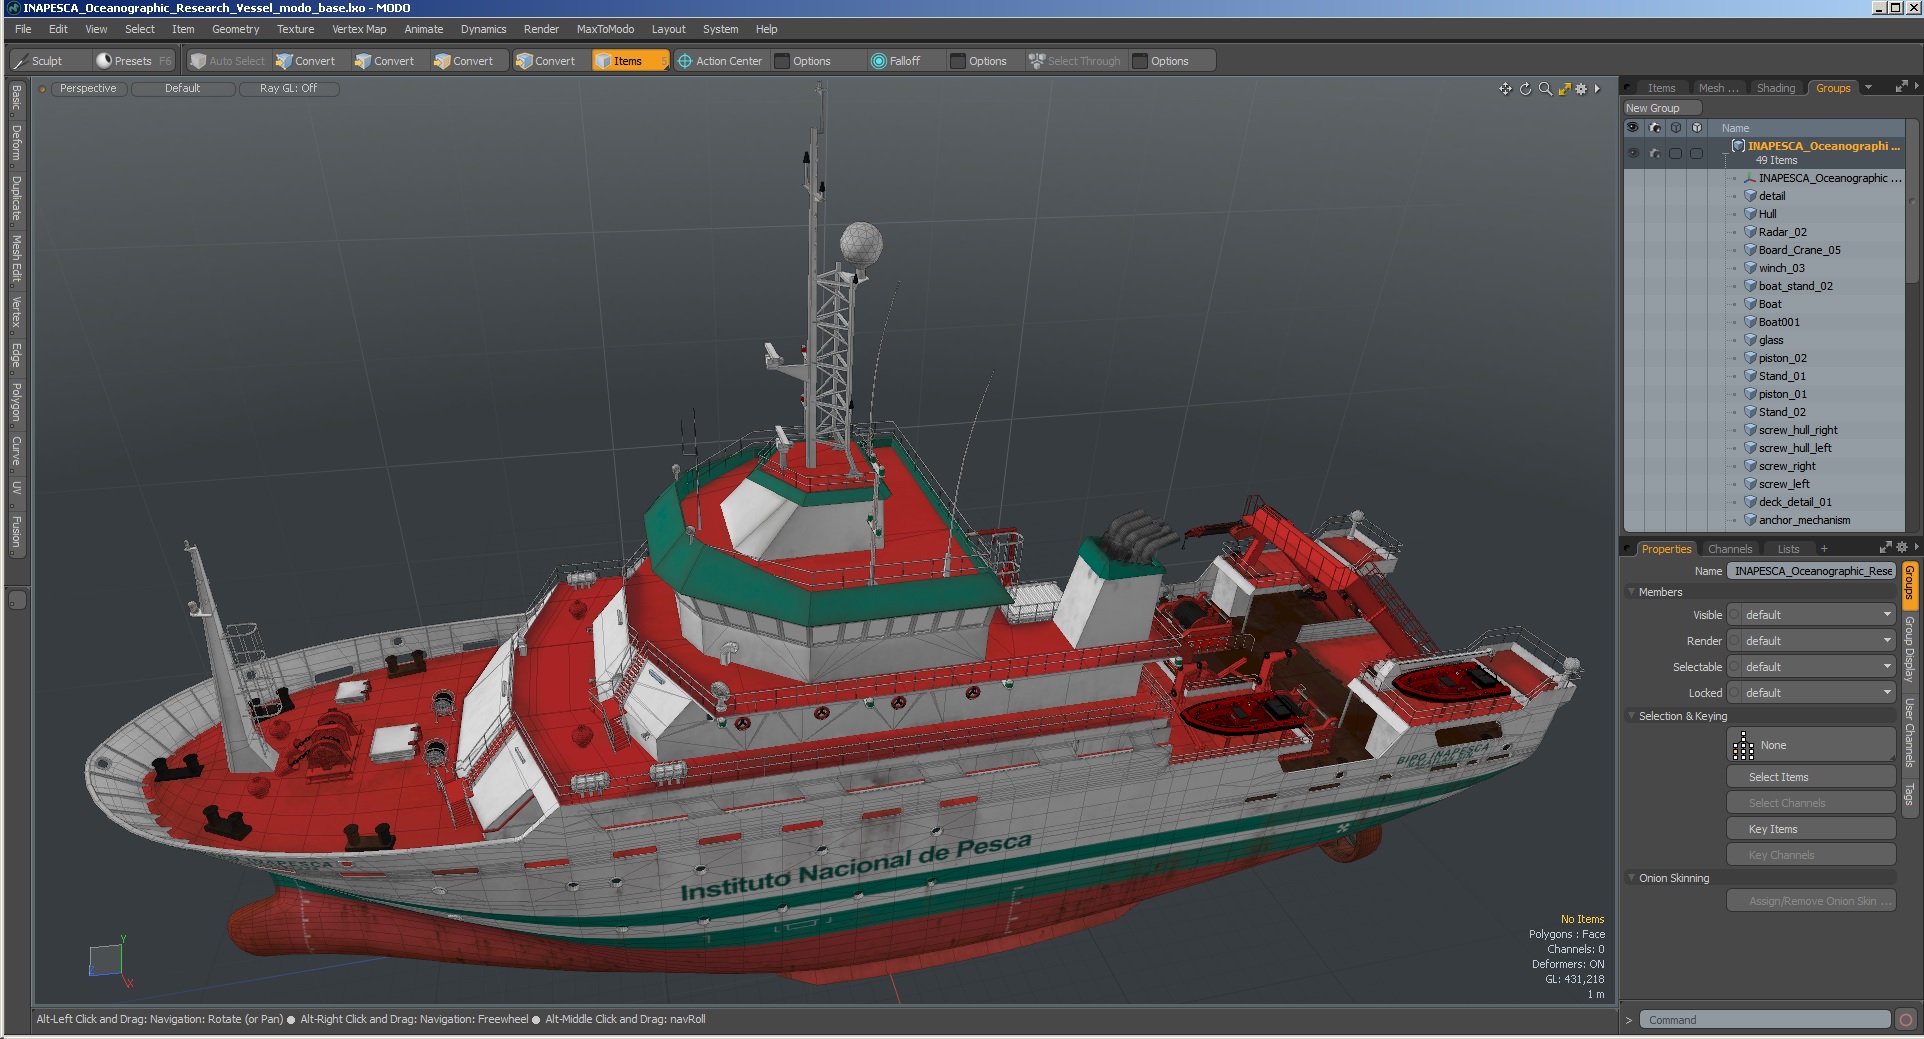This screenshot has width=1924, height=1039.
Task: Open the Vertex Map menu
Action: pyautogui.click(x=359, y=29)
